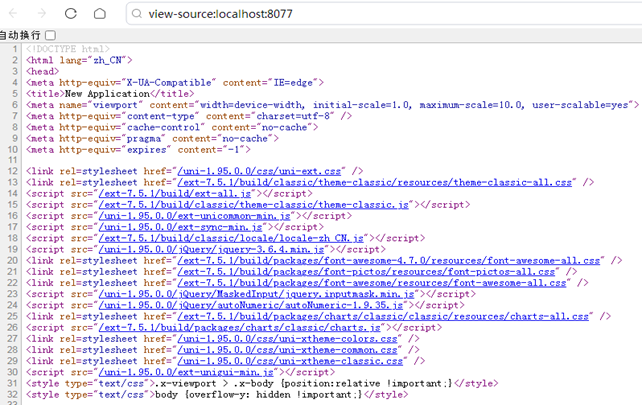The width and height of the screenshot is (642, 405).
Task: Click the expires meta line
Action: 138,150
